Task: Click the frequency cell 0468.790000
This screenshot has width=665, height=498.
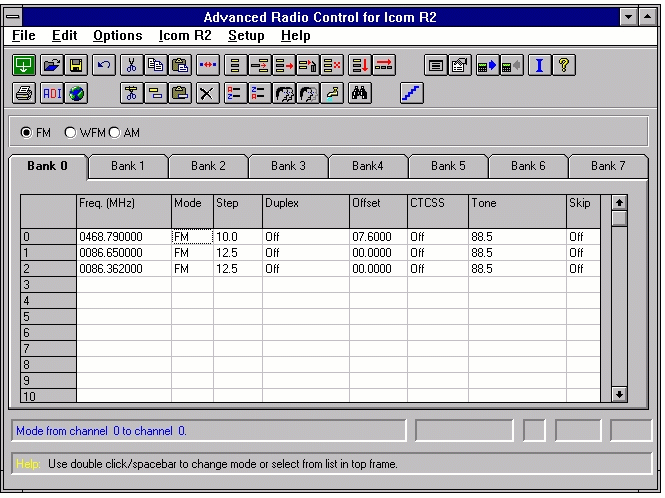Action: 124,237
